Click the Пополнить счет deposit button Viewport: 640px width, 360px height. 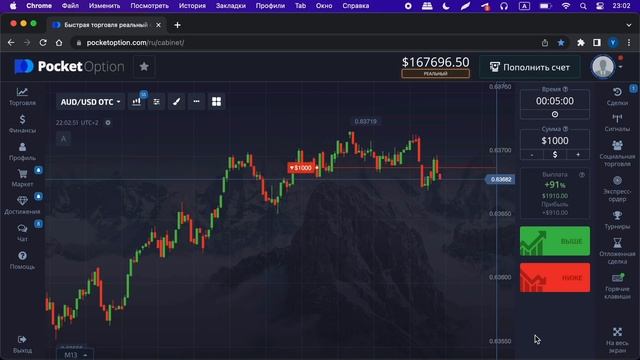(x=529, y=67)
